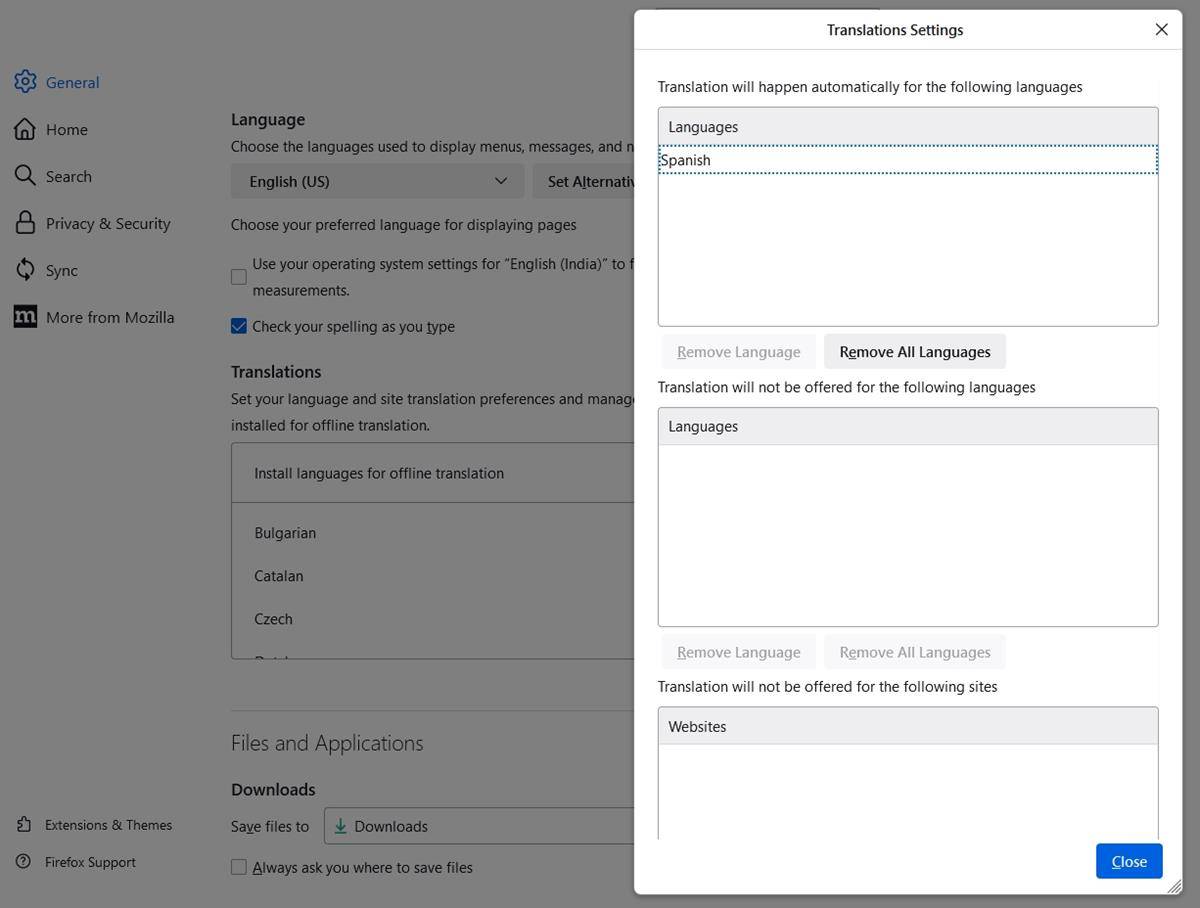Select Catalan in offline translation list
Image resolution: width=1200 pixels, height=908 pixels.
click(279, 576)
